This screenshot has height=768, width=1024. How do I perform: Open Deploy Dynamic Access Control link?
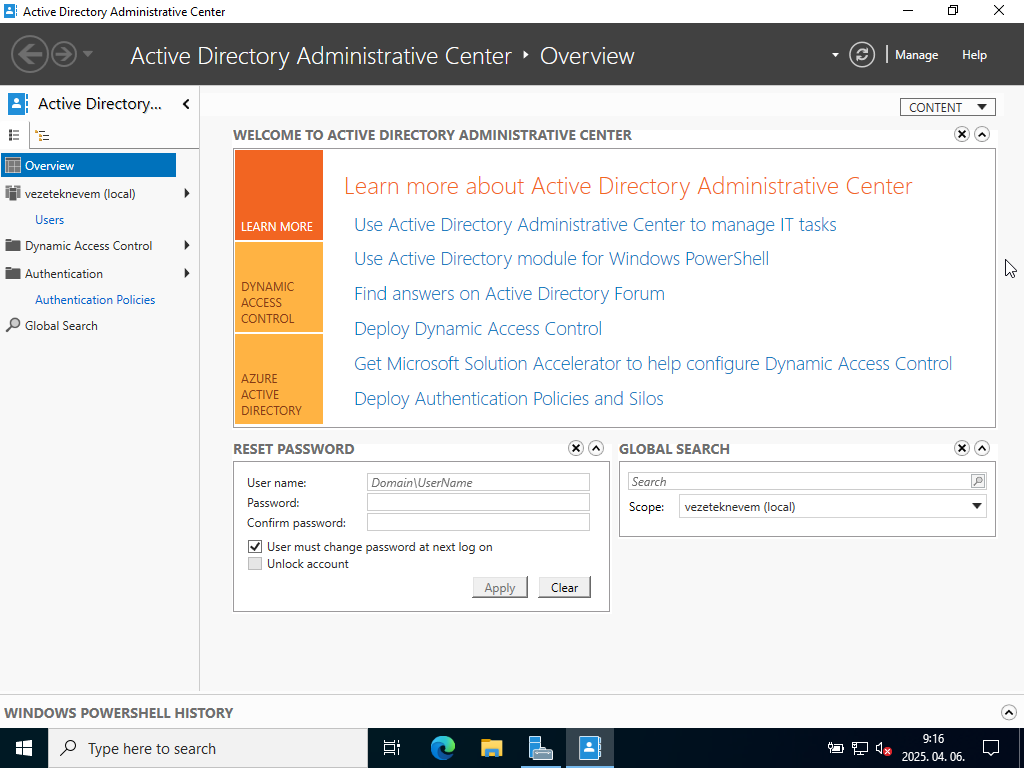(478, 329)
